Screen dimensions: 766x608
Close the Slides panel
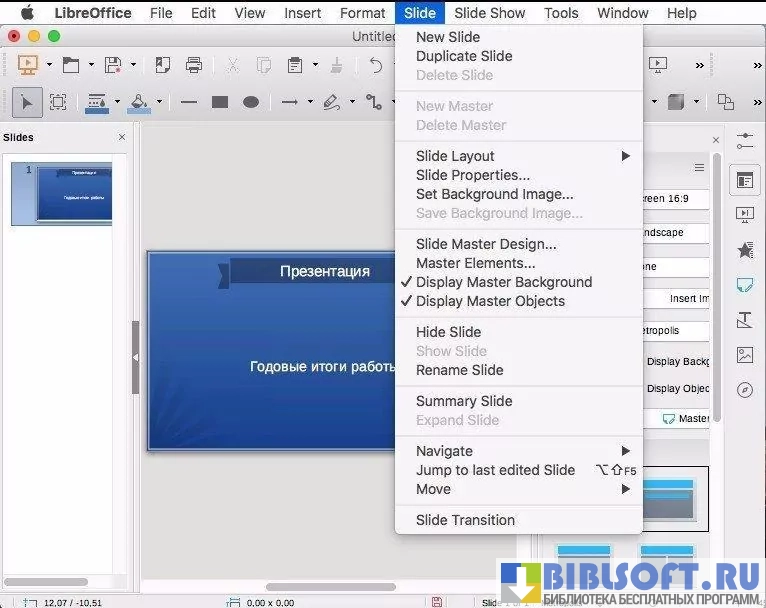[122, 137]
